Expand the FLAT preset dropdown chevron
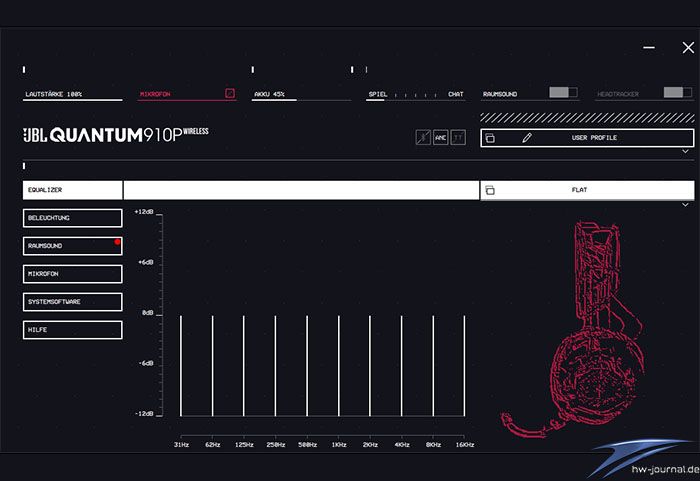This screenshot has height=481, width=700. point(685,205)
